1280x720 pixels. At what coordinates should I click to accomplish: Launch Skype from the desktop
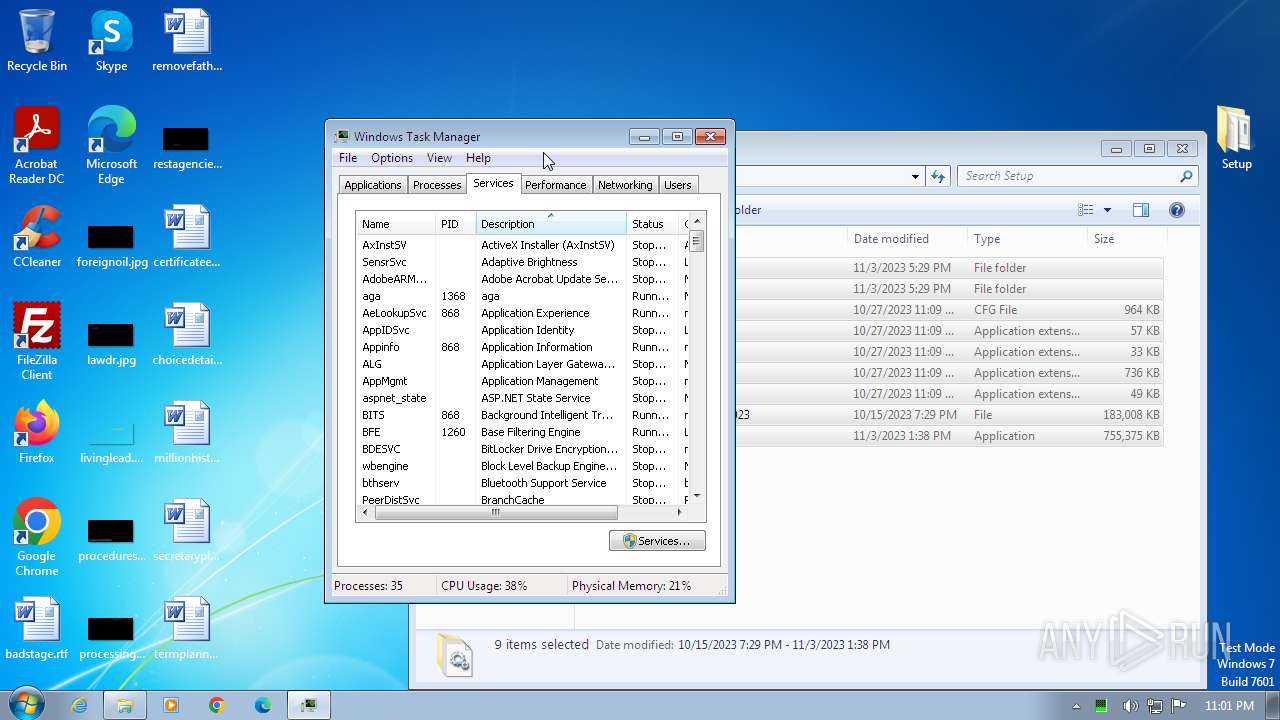[111, 40]
